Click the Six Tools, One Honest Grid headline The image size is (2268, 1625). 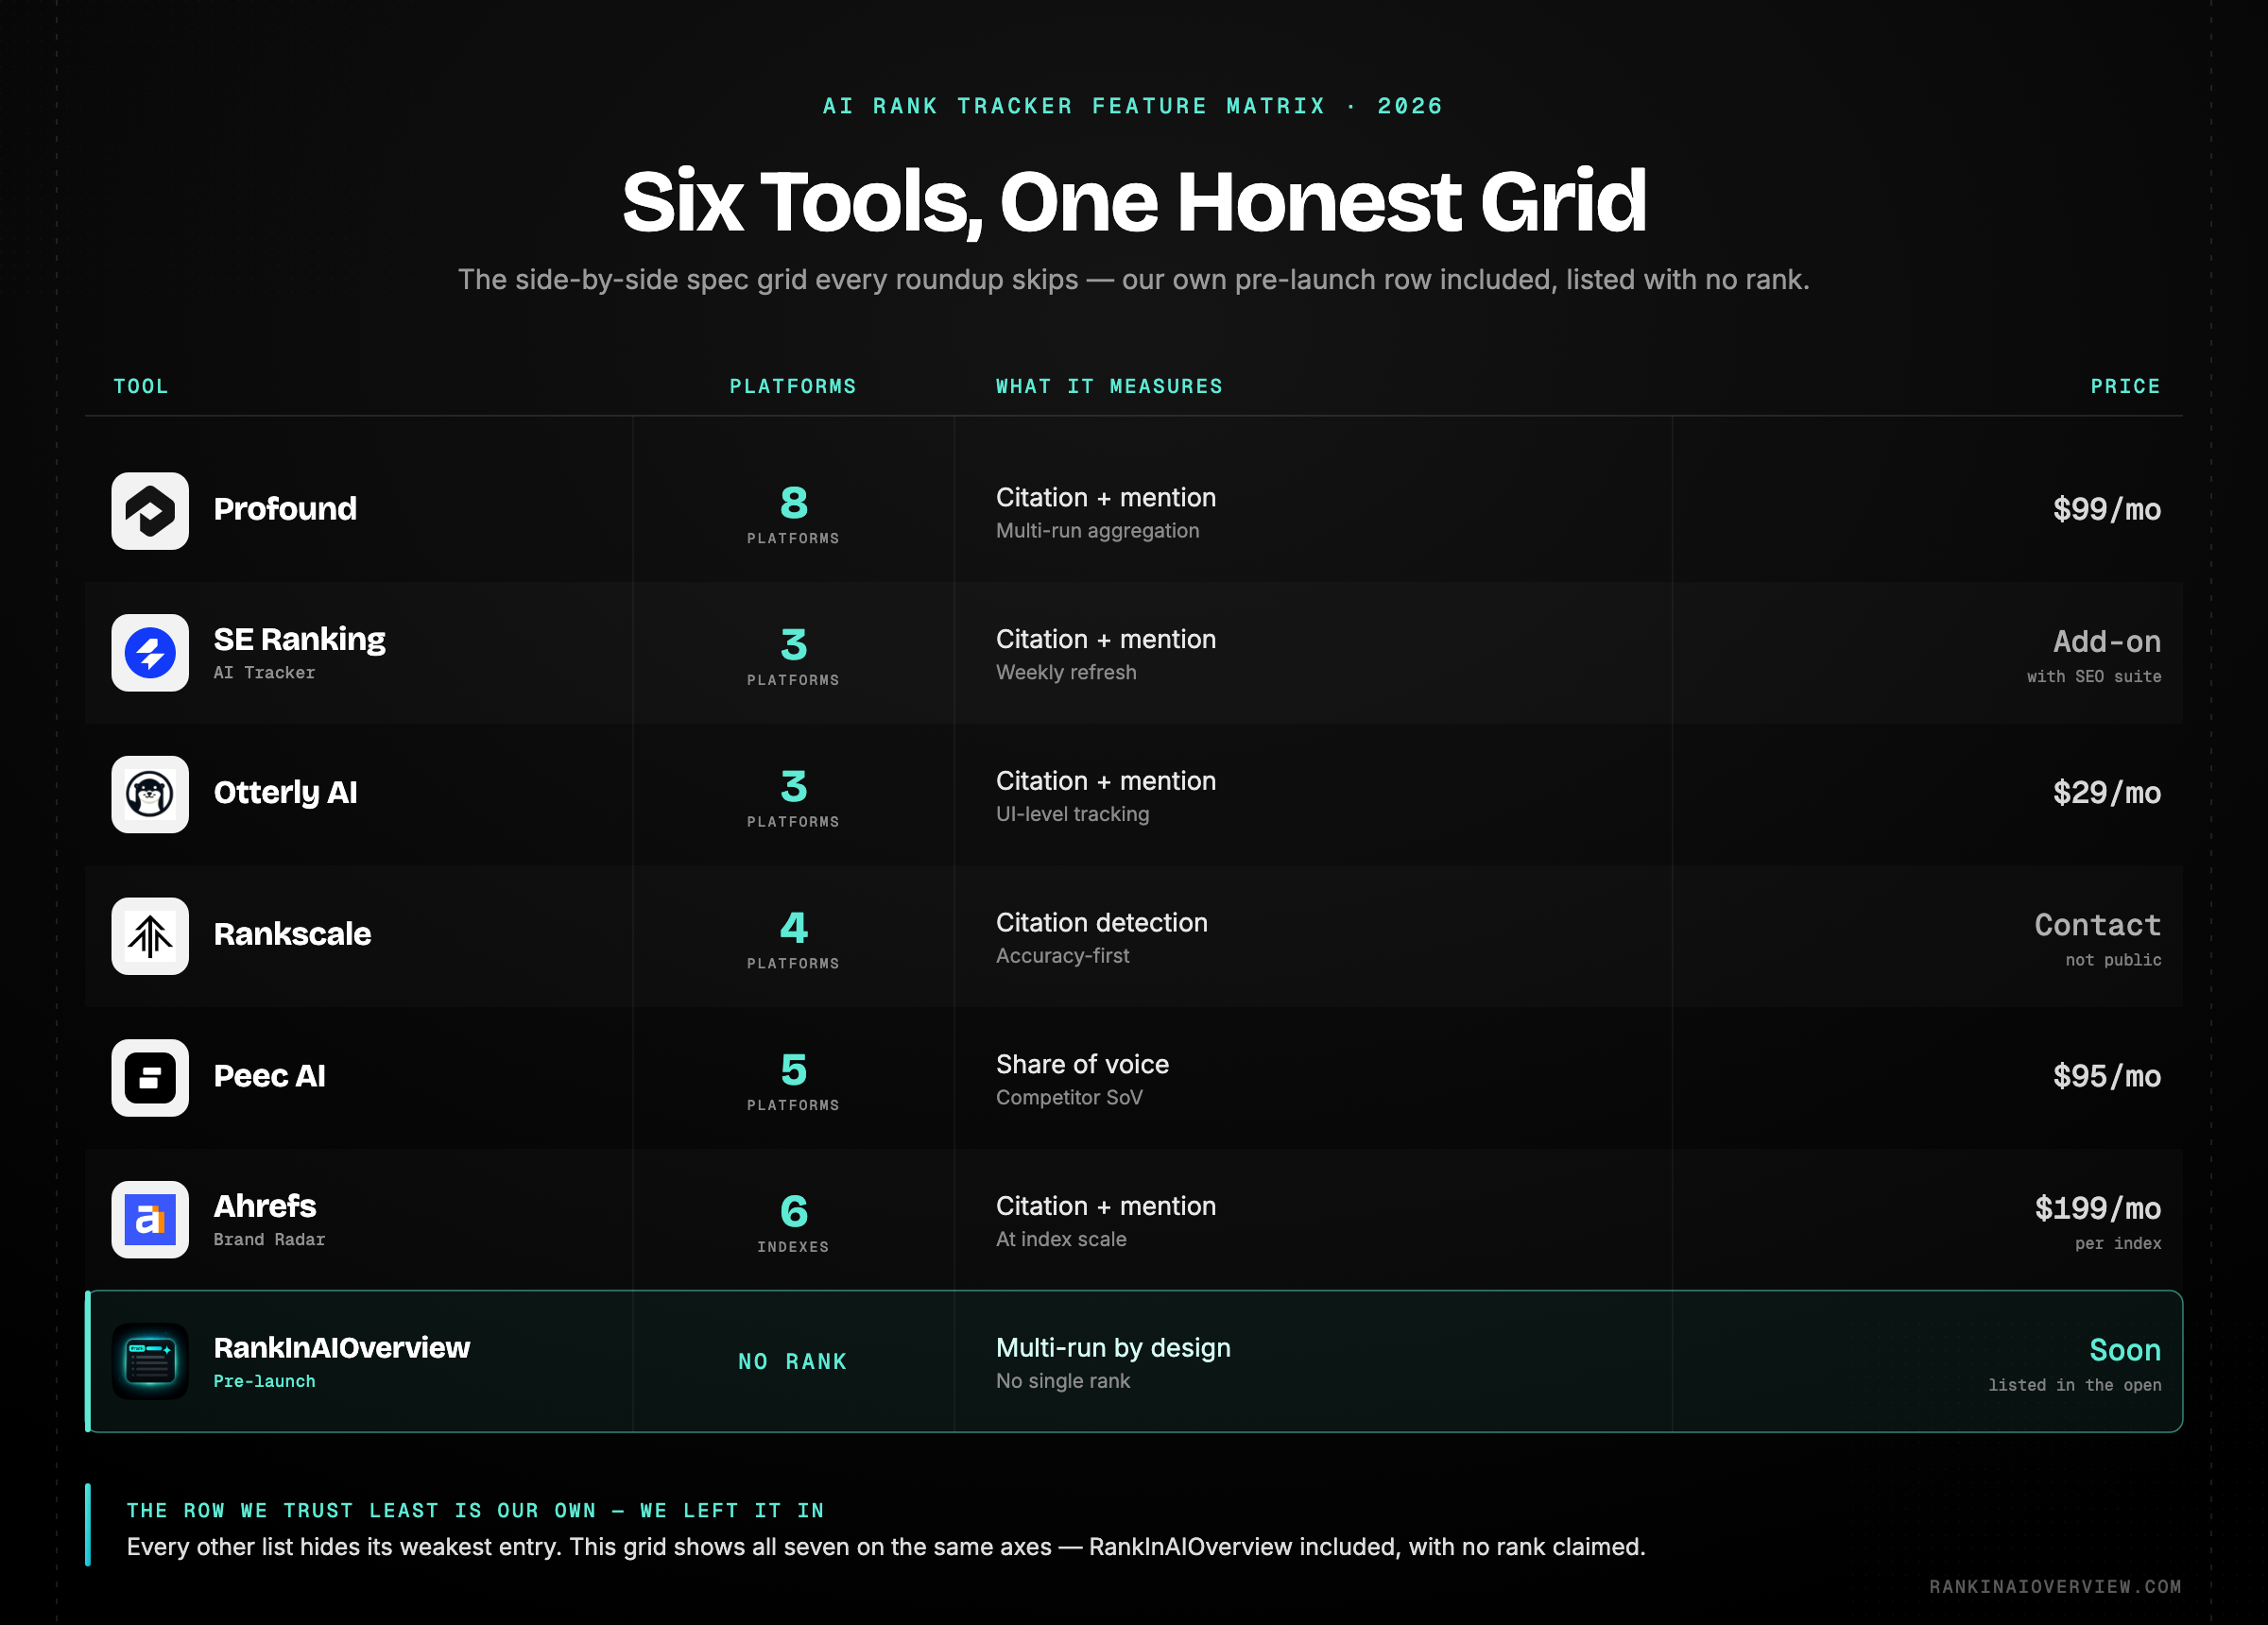pyautogui.click(x=1134, y=202)
